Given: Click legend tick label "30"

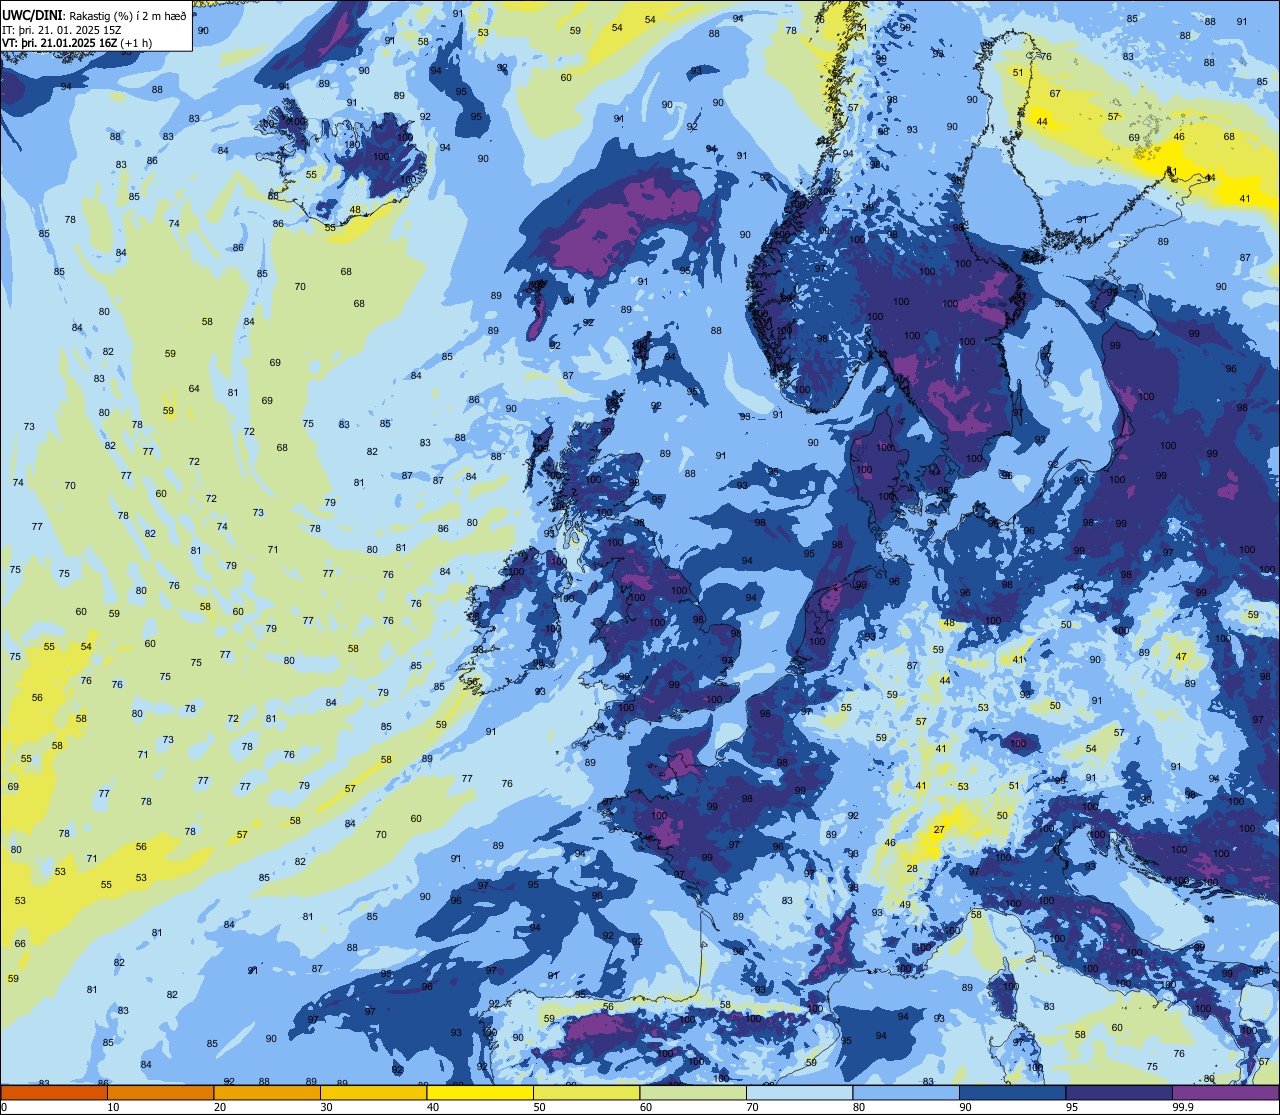Looking at the screenshot, I should pyautogui.click(x=326, y=1107).
